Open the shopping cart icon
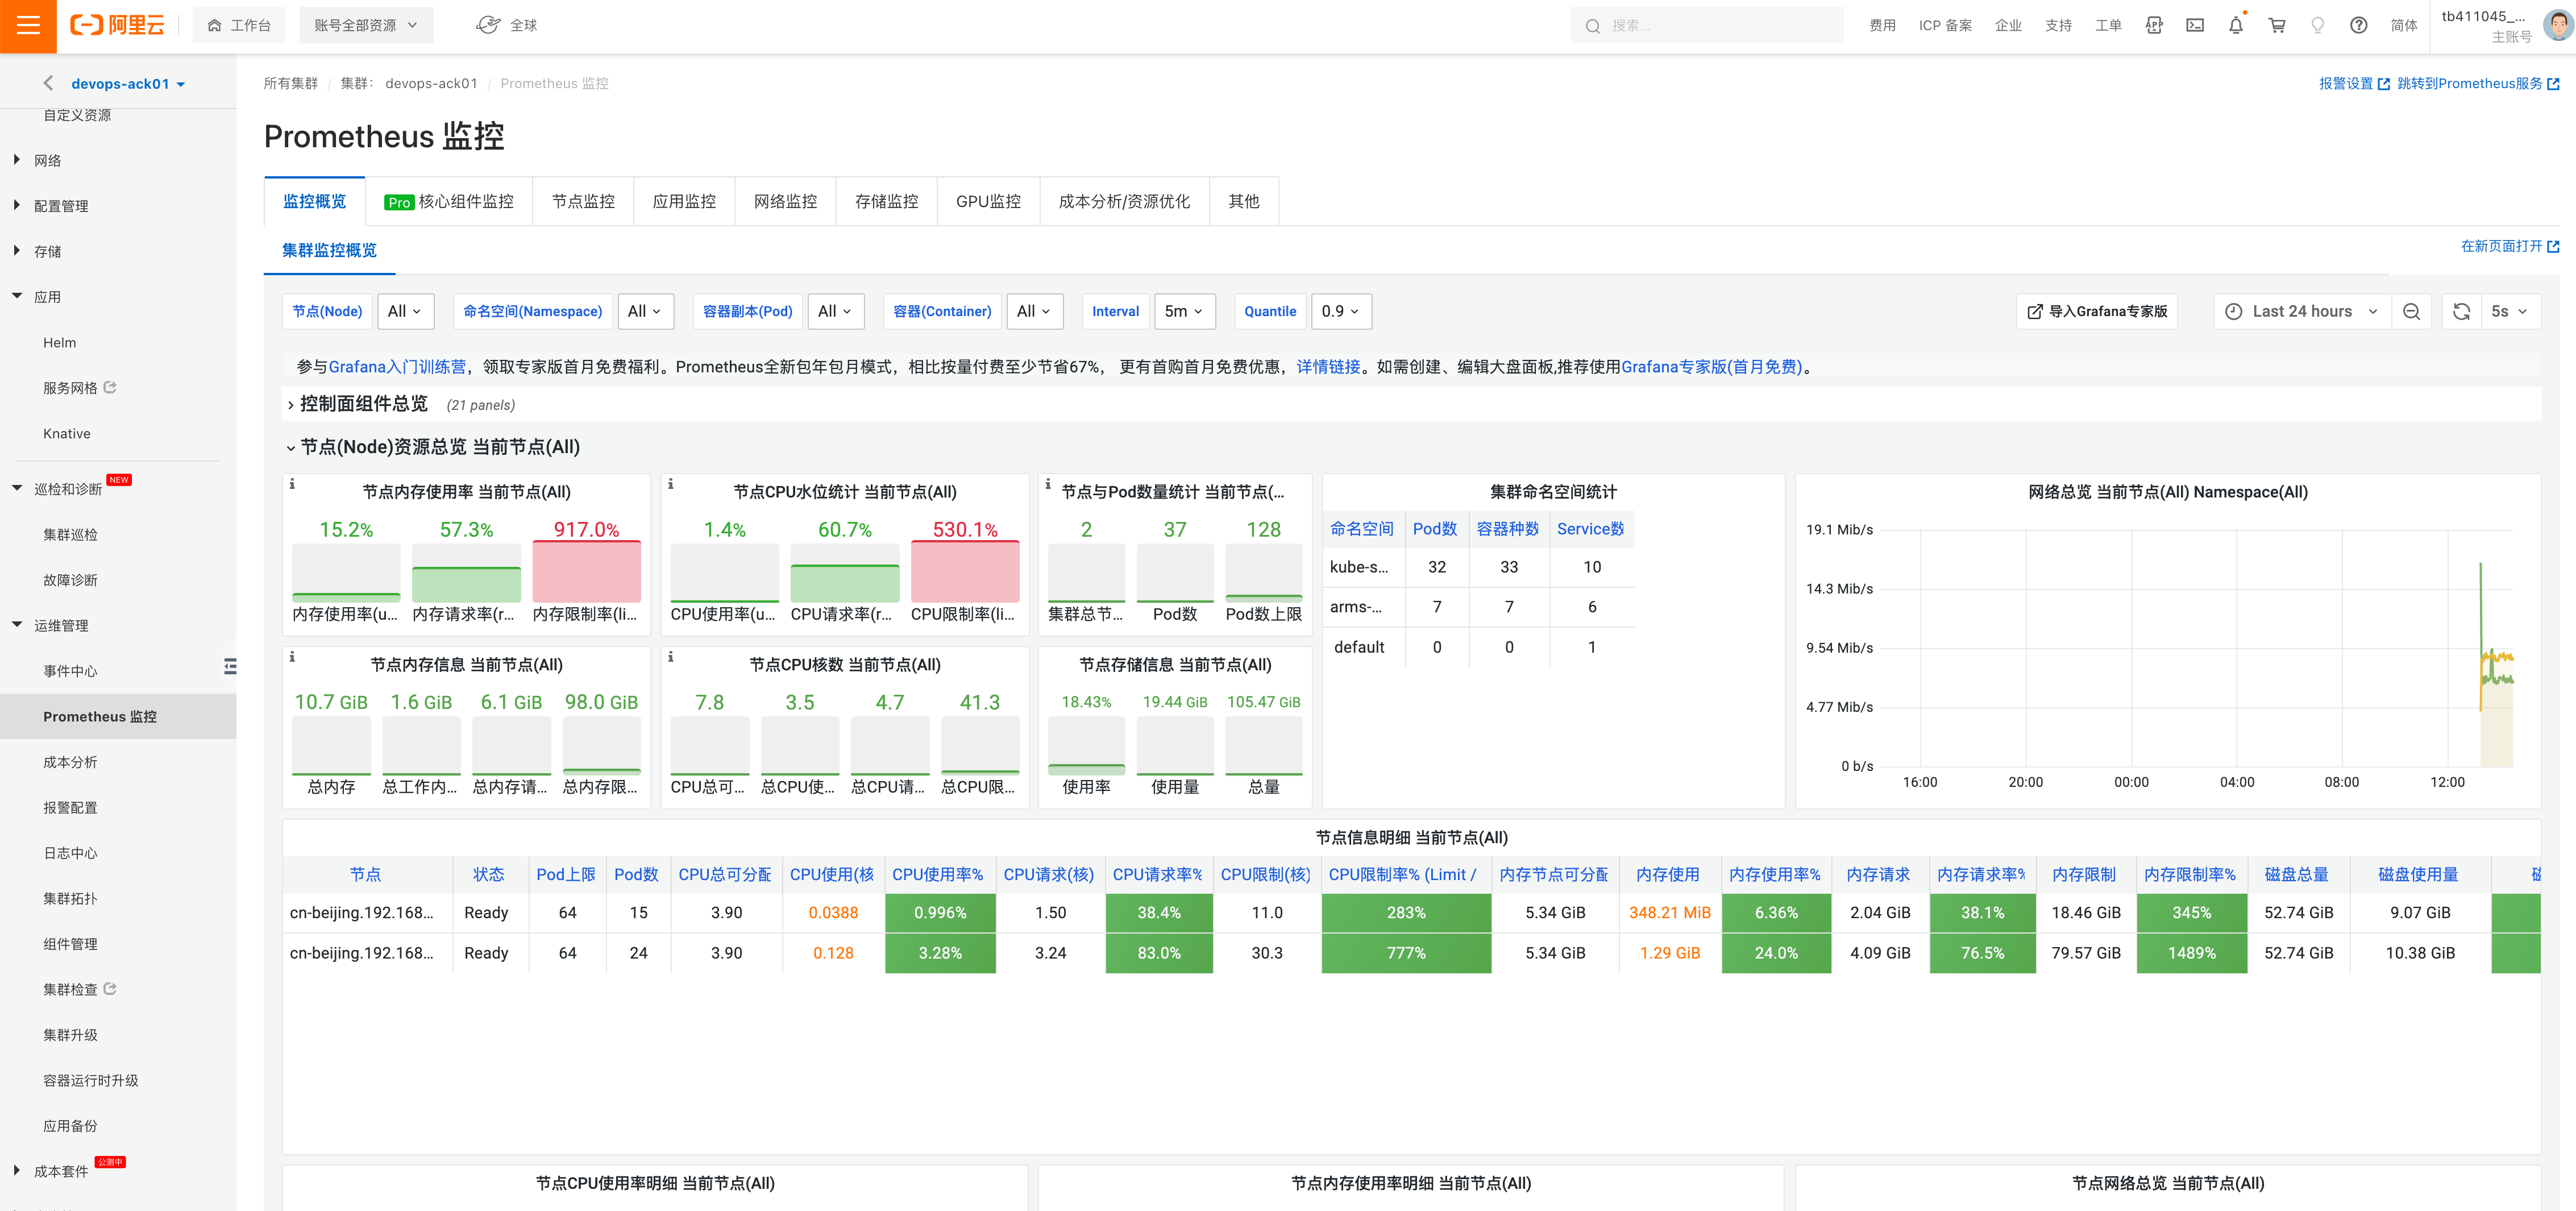The image size is (2576, 1211). (x=2276, y=26)
